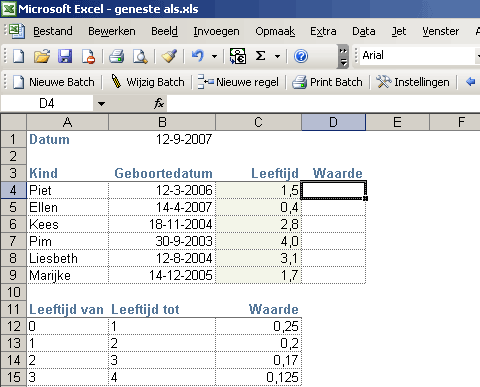480x387 pixels.
Task: Open Print Preview with the magnifier icon
Action: point(140,56)
